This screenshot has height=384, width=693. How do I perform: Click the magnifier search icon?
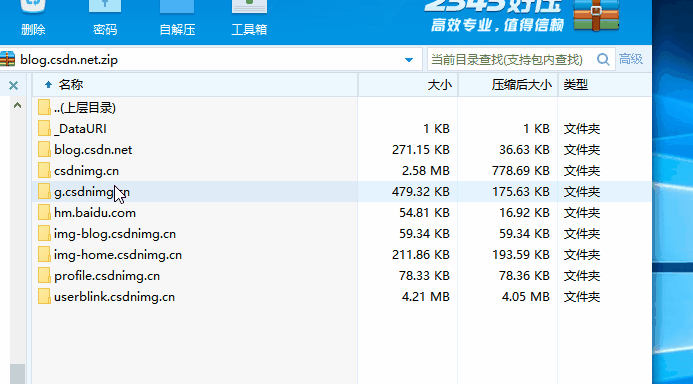point(603,59)
